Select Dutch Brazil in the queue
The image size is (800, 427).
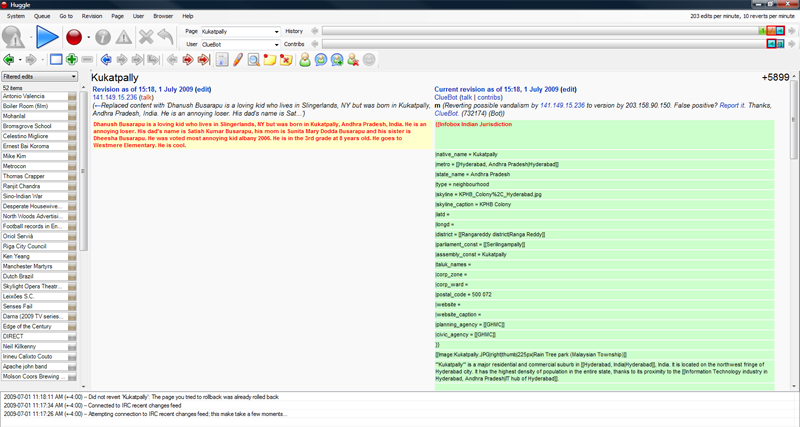tap(39, 276)
